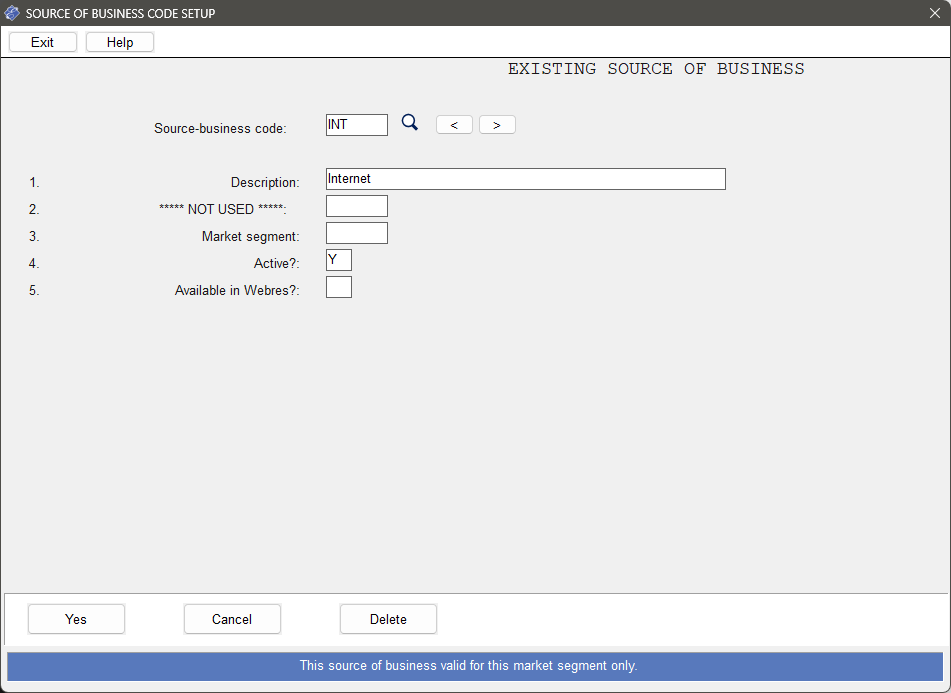This screenshot has height=693, width=951.
Task: Click the Active? field showing Y
Action: 339,260
